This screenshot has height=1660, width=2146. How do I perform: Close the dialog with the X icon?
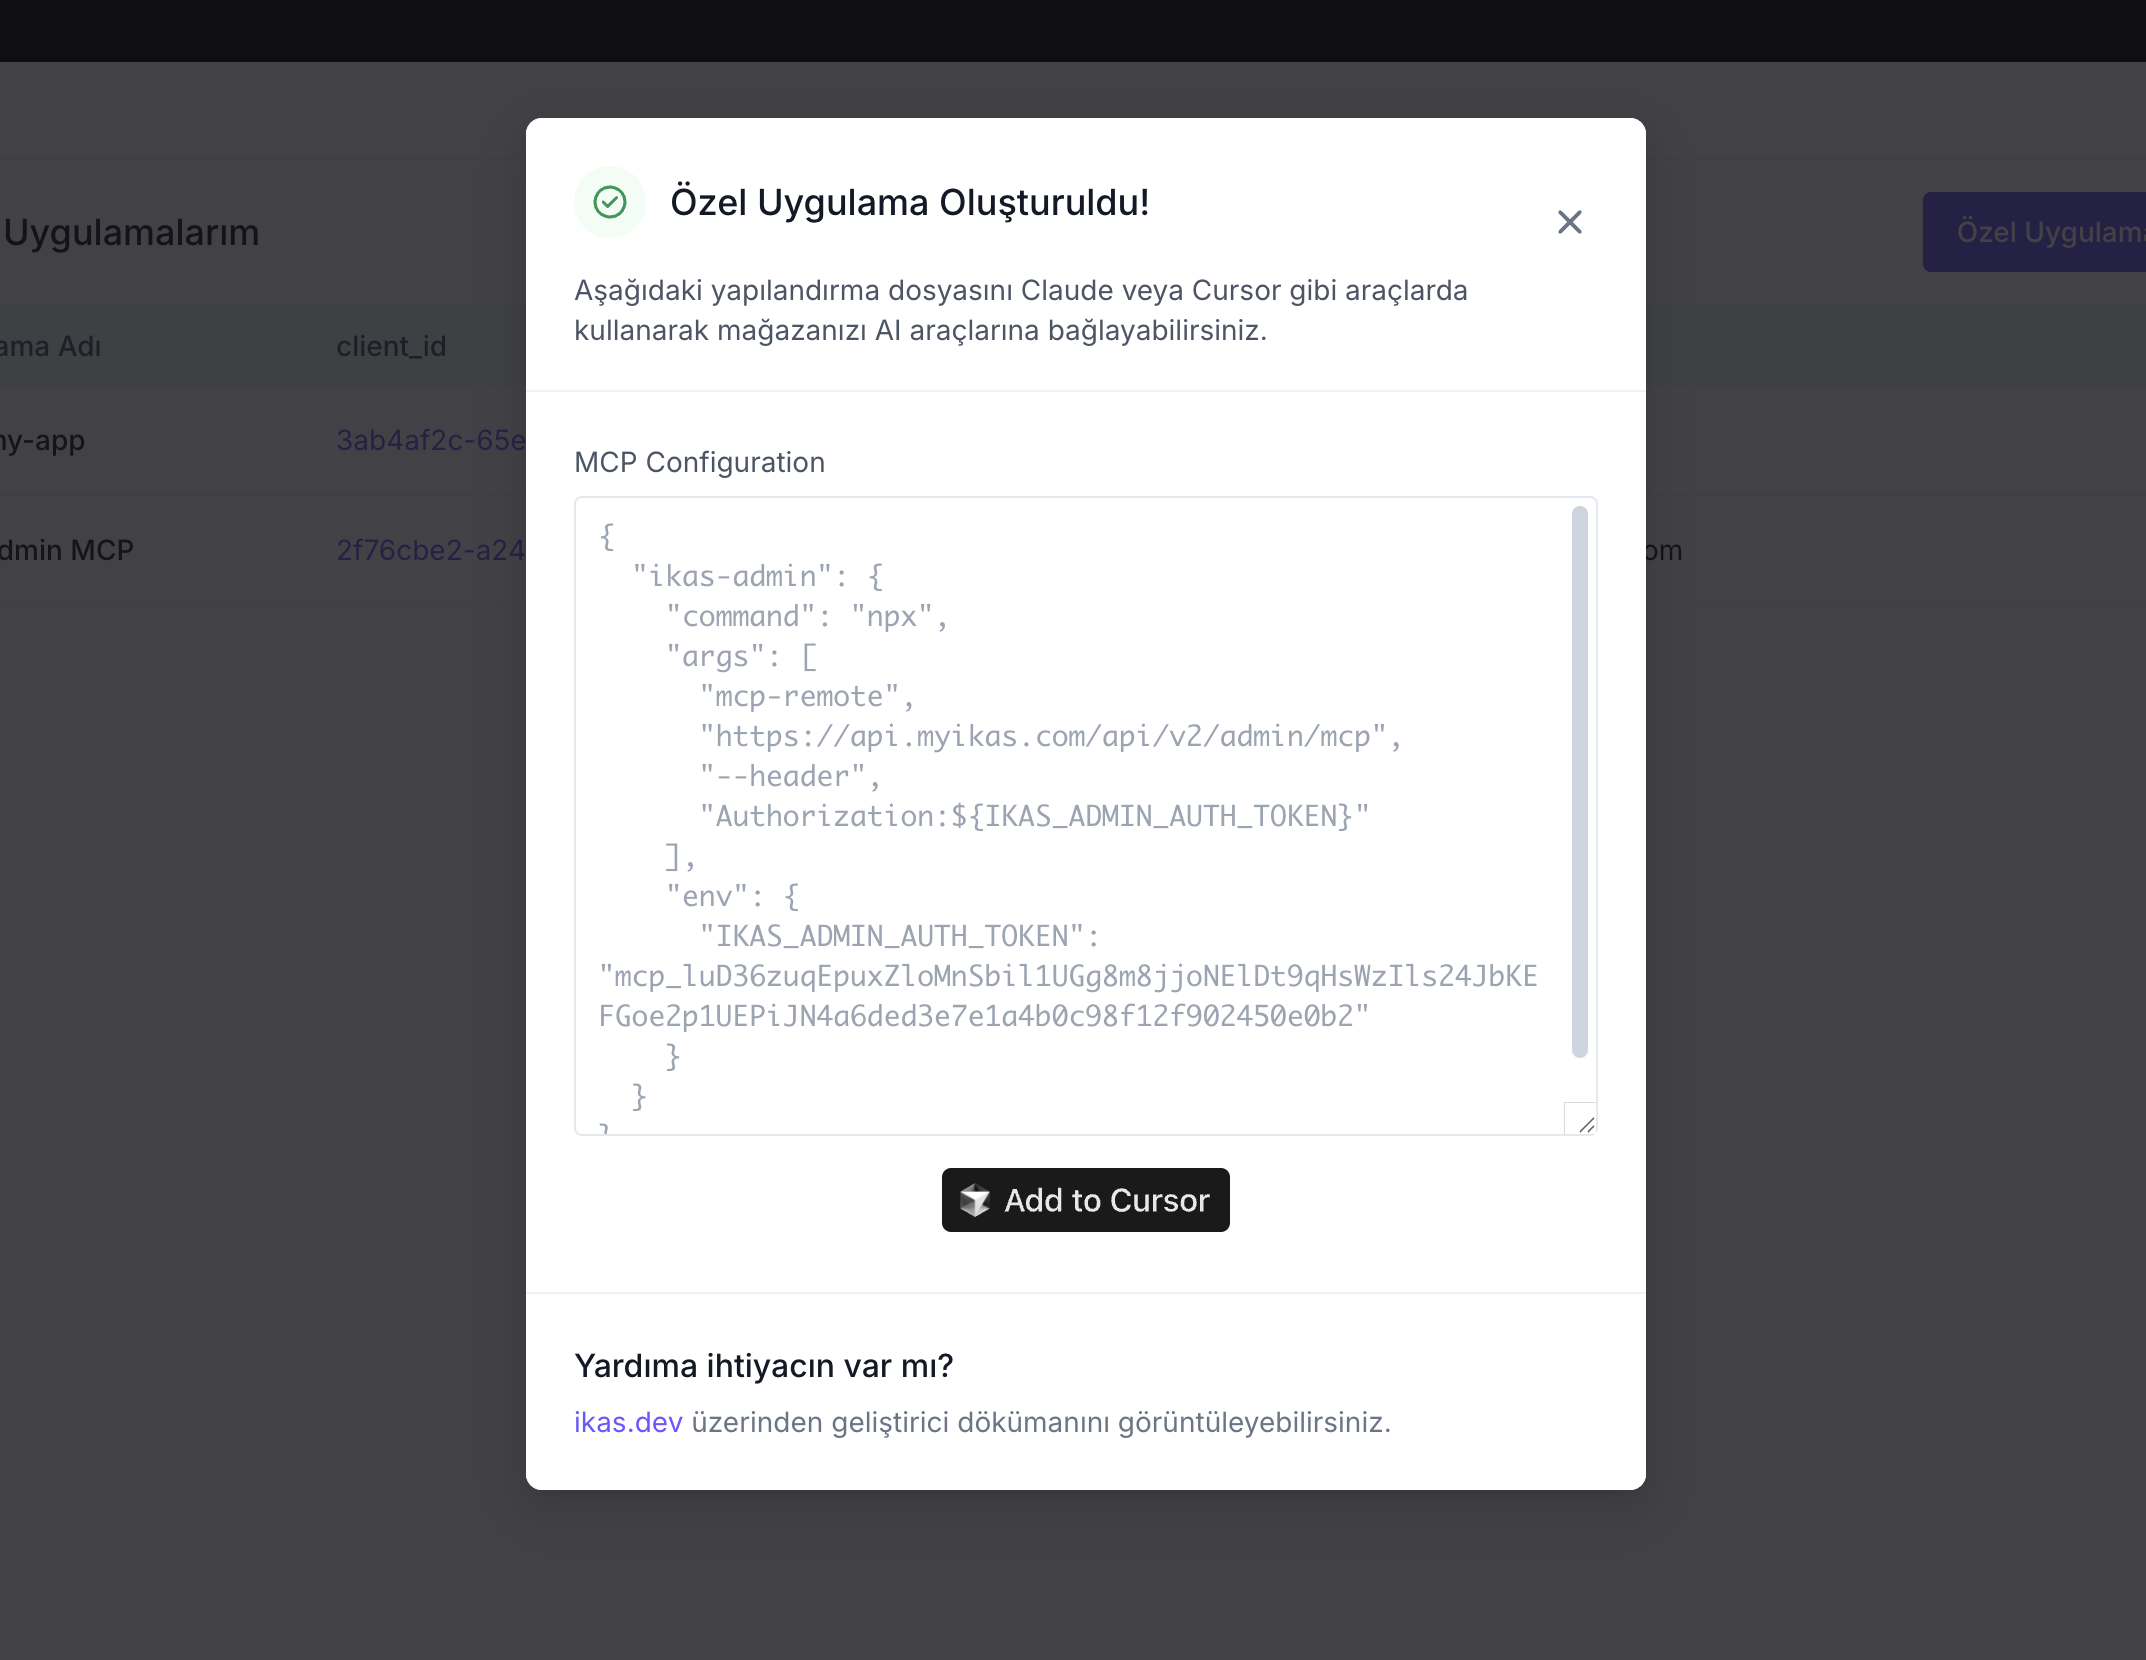(x=1569, y=222)
